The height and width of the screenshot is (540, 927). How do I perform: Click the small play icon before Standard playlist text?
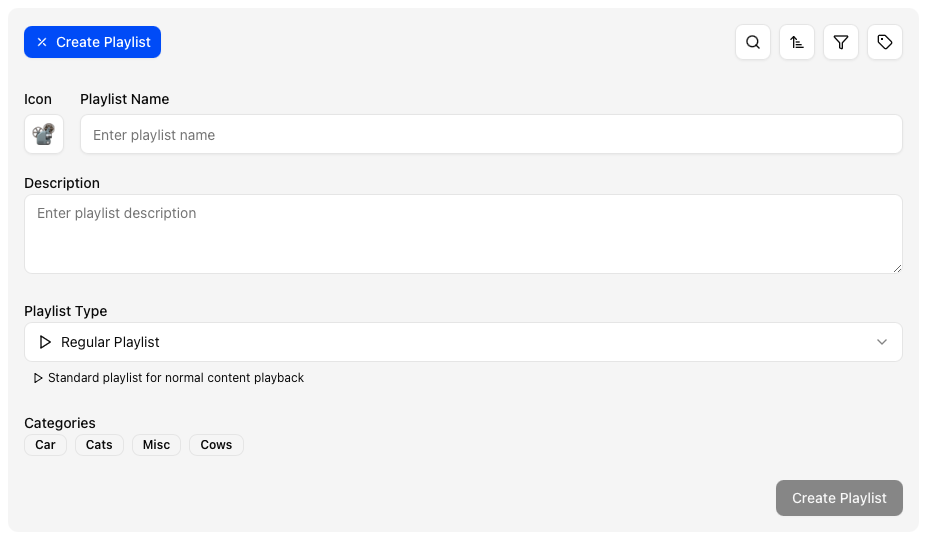39,378
